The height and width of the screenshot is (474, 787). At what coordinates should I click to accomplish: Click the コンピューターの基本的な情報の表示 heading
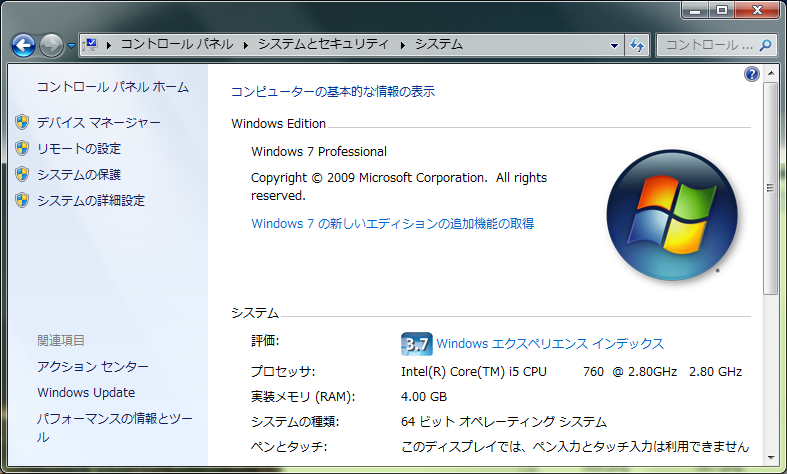[x=332, y=91]
